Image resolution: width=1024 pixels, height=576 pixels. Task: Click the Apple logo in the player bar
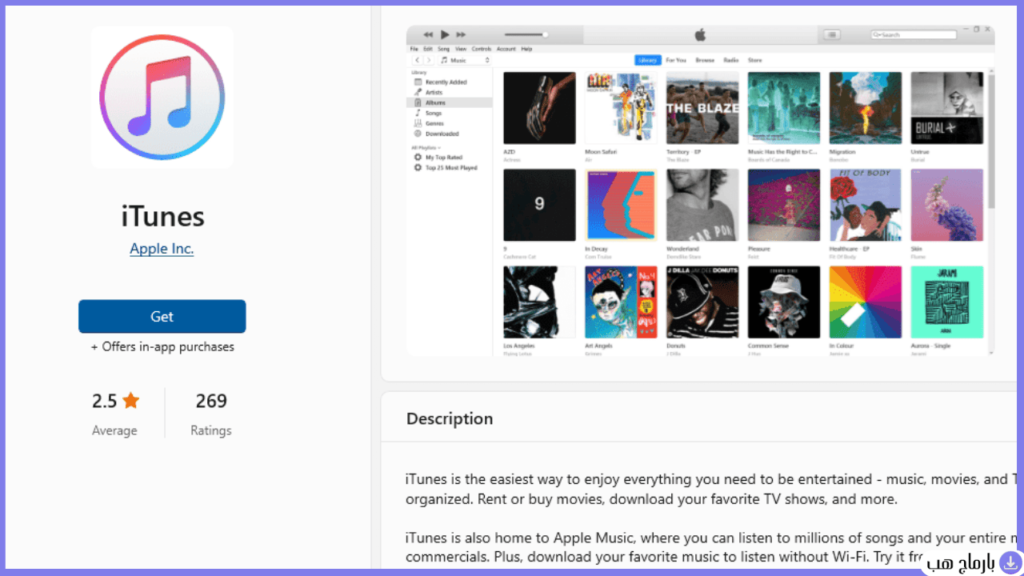coord(700,35)
